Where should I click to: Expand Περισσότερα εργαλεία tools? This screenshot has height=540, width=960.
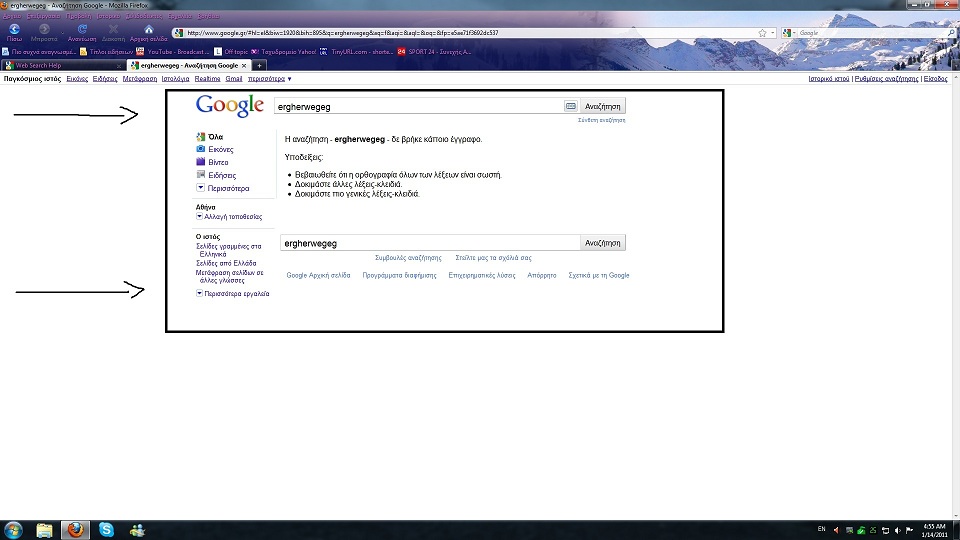233,294
